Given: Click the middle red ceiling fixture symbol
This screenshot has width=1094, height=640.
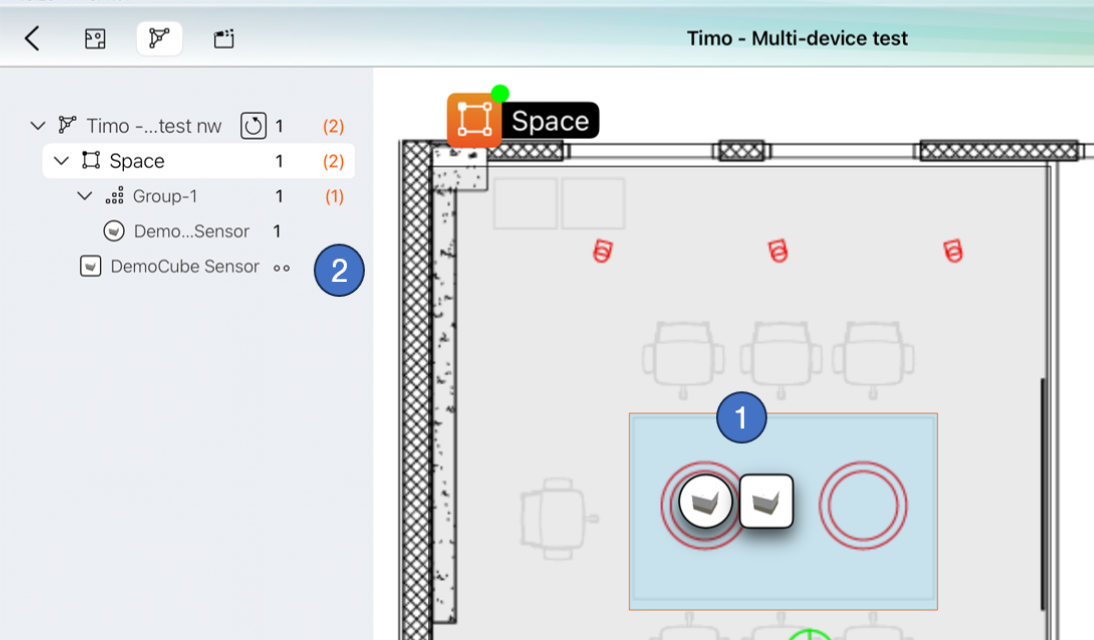Looking at the screenshot, I should [x=778, y=251].
